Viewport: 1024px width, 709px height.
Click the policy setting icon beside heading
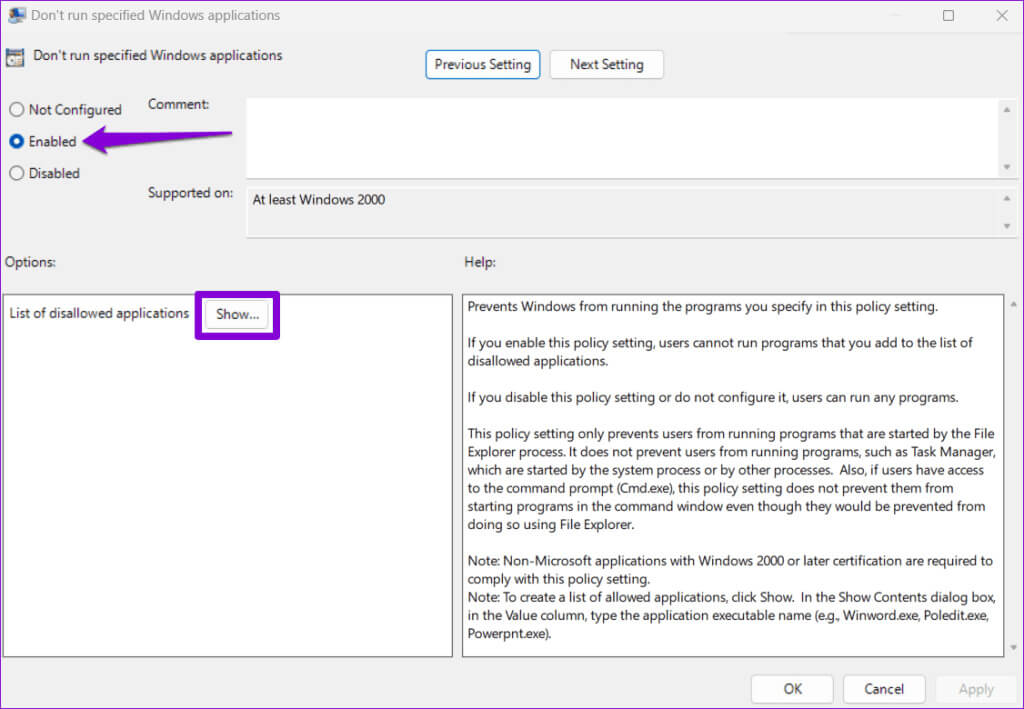(15, 57)
